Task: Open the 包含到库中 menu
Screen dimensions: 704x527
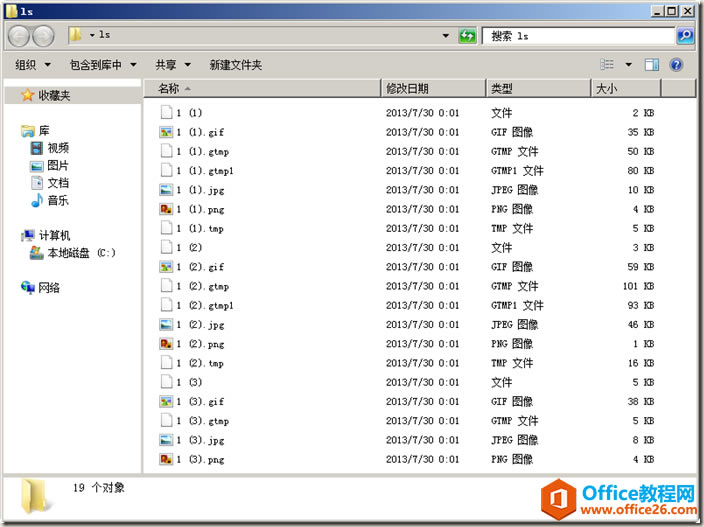Action: click(x=102, y=65)
